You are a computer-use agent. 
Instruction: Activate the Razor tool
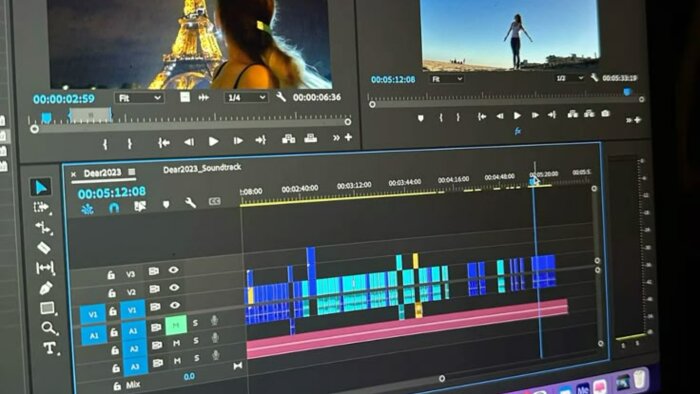coord(44,248)
